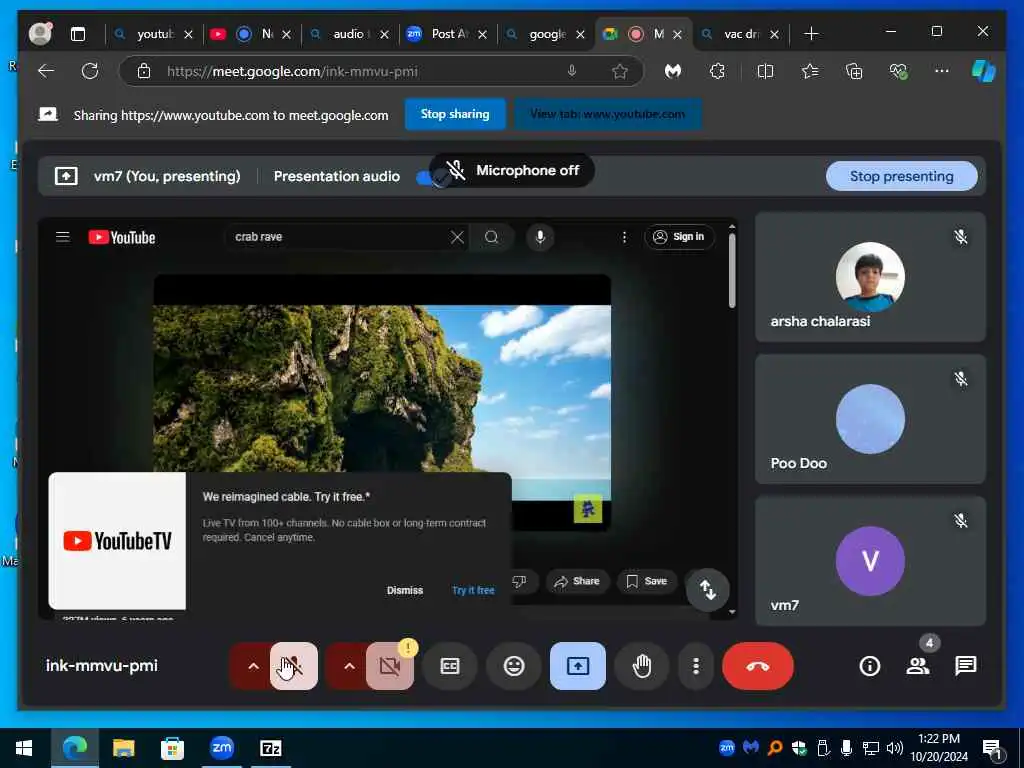
Task: Open a new browser tab
Action: pos(811,34)
